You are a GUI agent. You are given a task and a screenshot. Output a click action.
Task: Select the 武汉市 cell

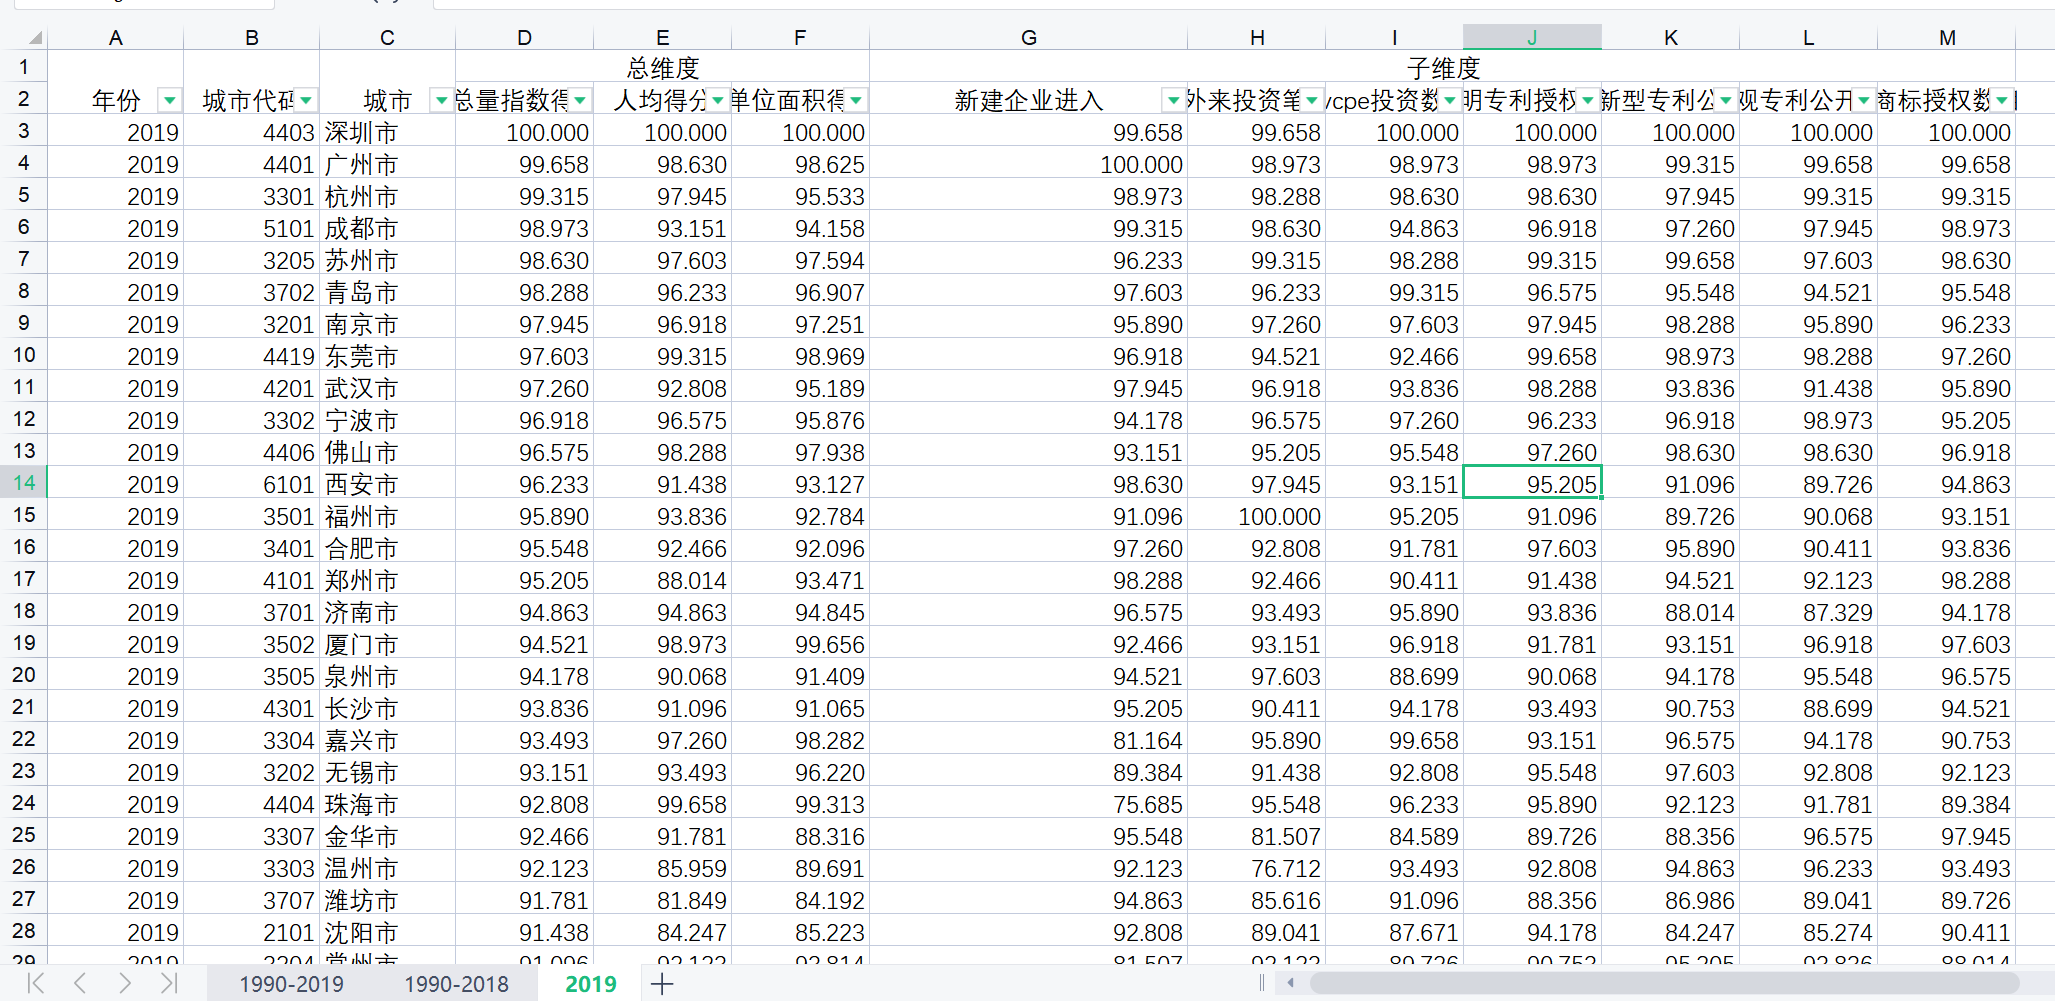[x=388, y=388]
